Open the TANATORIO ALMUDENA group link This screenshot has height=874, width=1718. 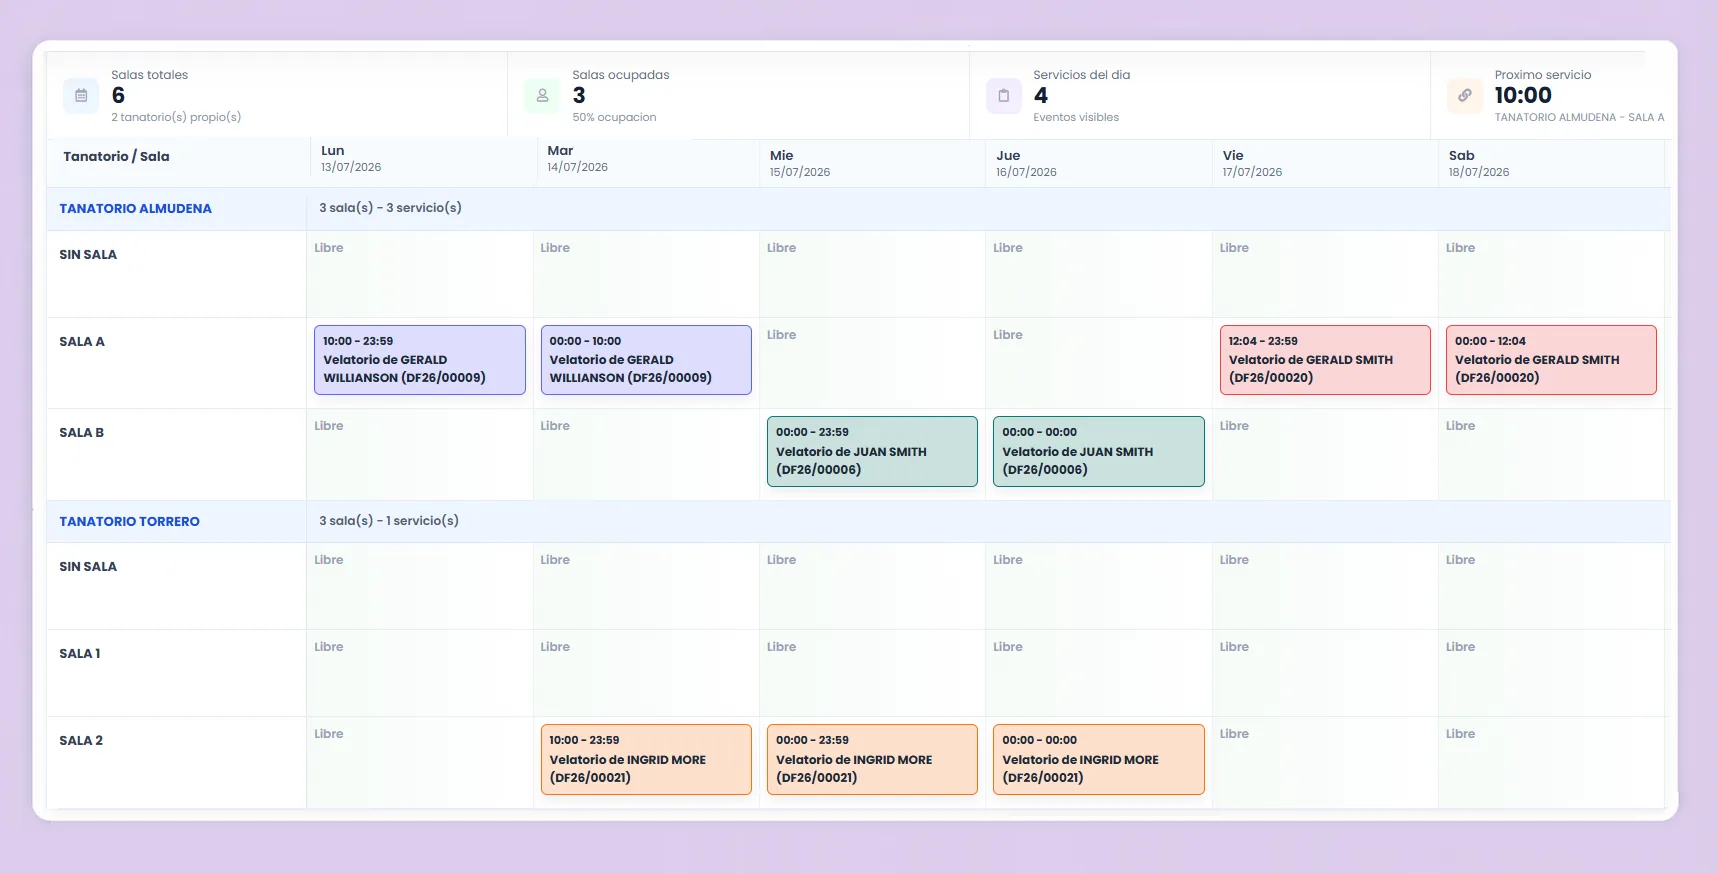(135, 209)
